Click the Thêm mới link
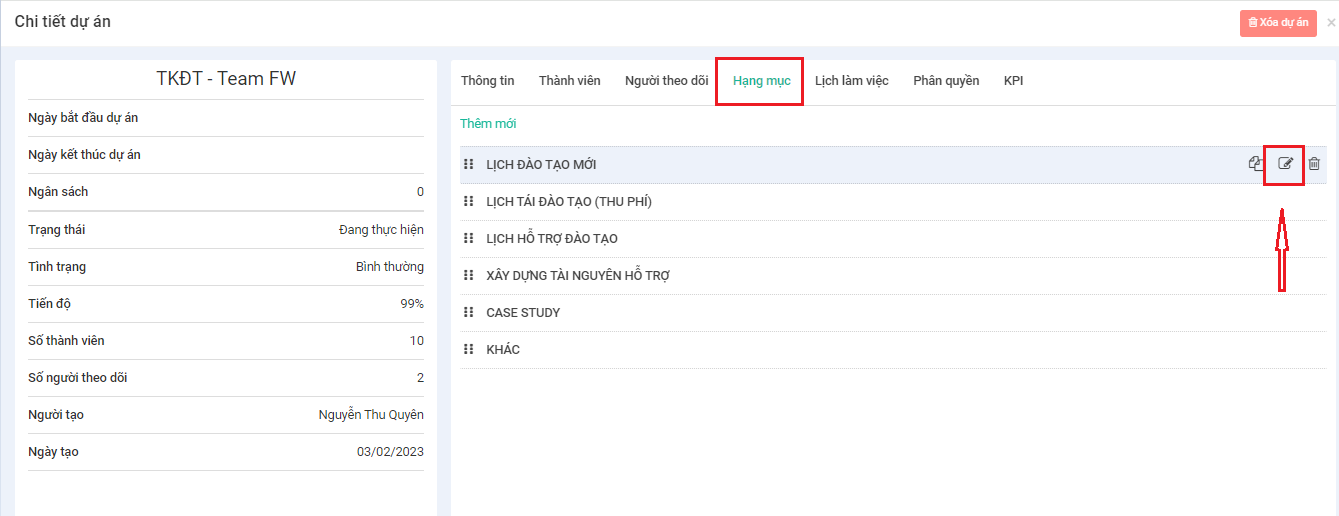This screenshot has height=516, width=1339. tap(488, 124)
